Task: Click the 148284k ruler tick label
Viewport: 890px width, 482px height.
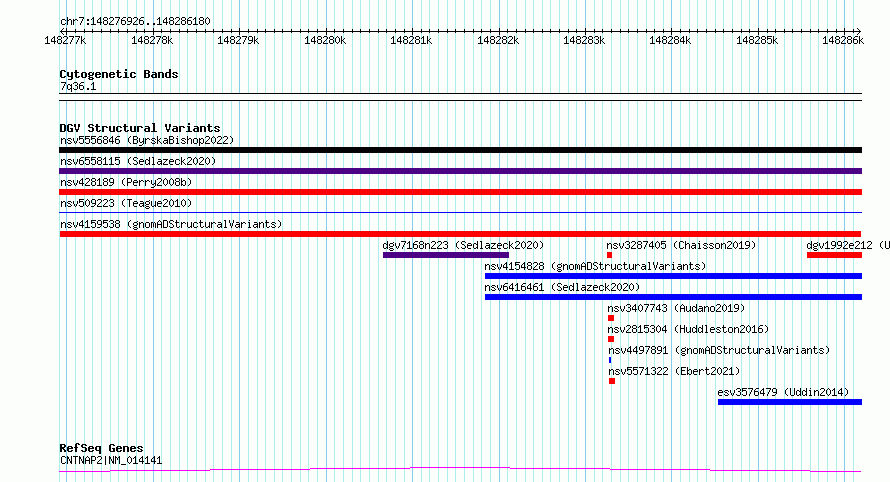Action: click(x=670, y=40)
